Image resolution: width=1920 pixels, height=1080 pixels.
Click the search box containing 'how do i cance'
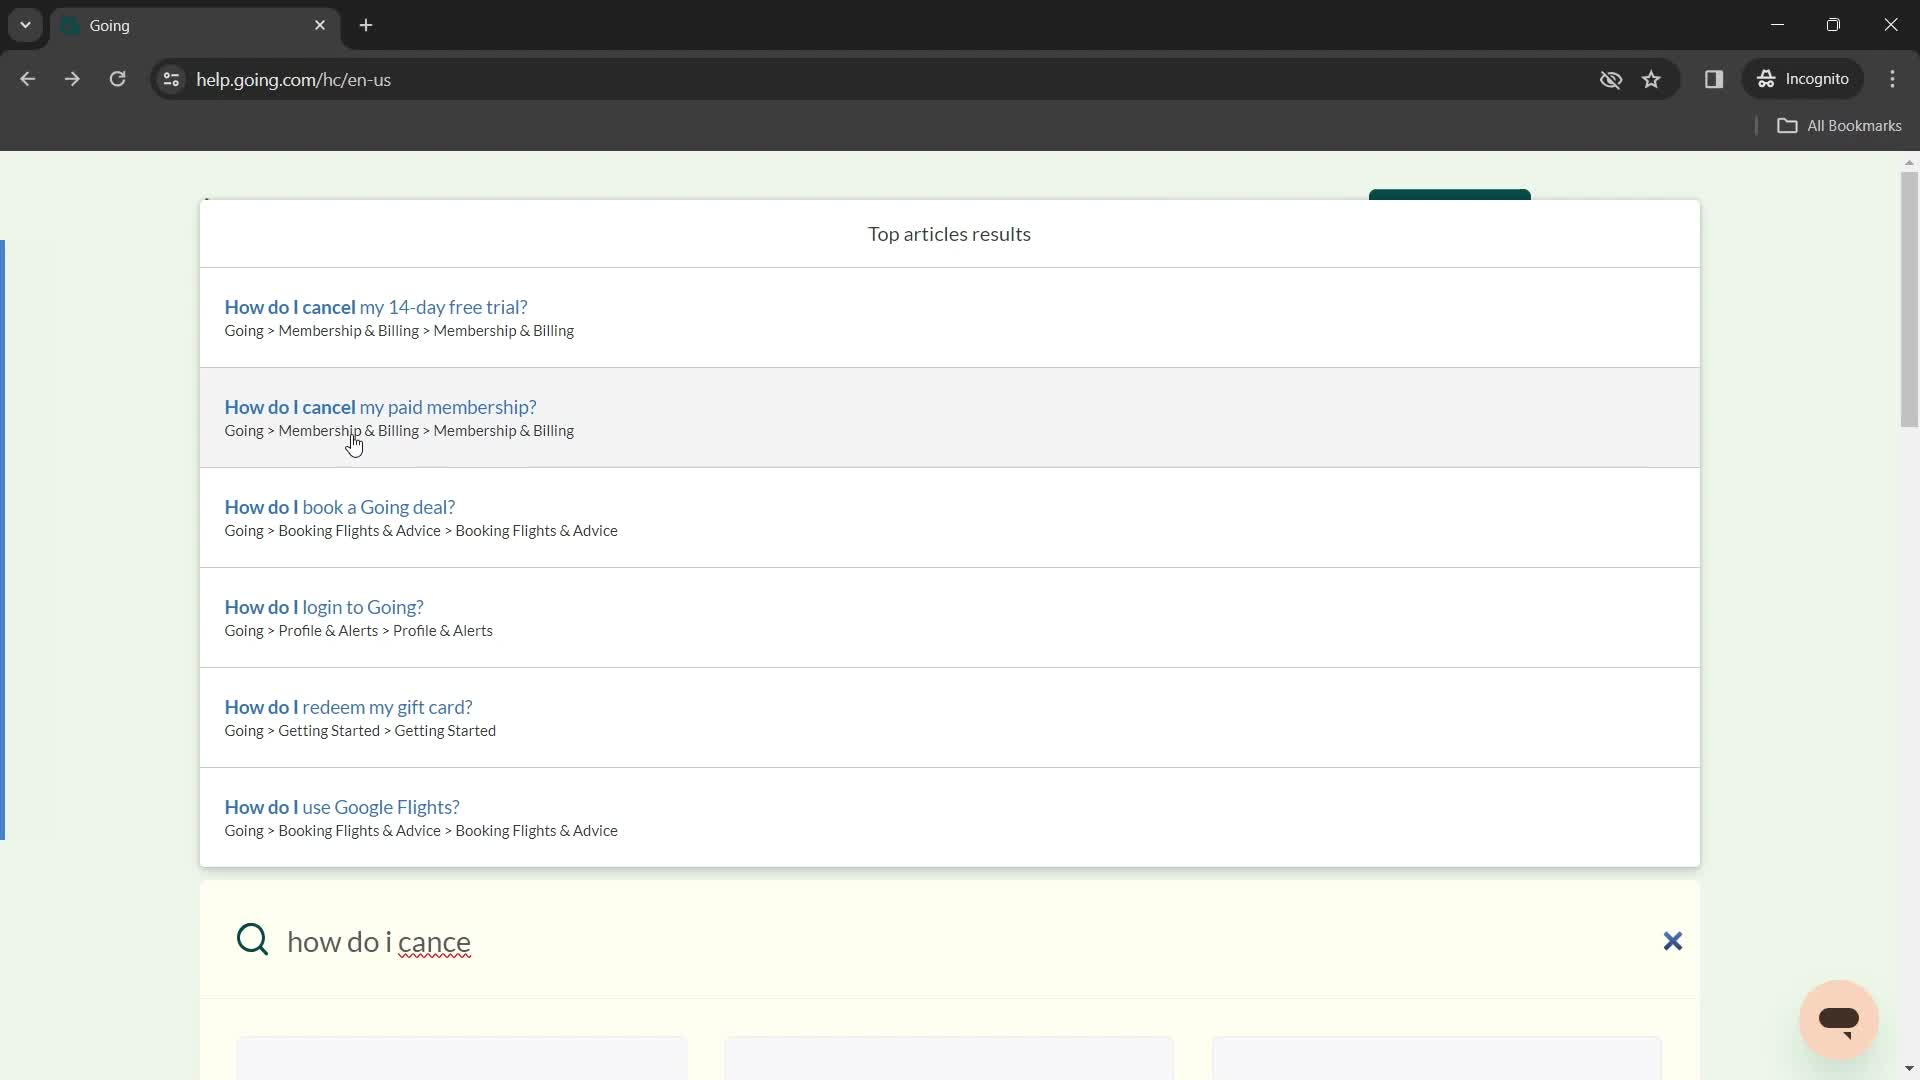950,941
